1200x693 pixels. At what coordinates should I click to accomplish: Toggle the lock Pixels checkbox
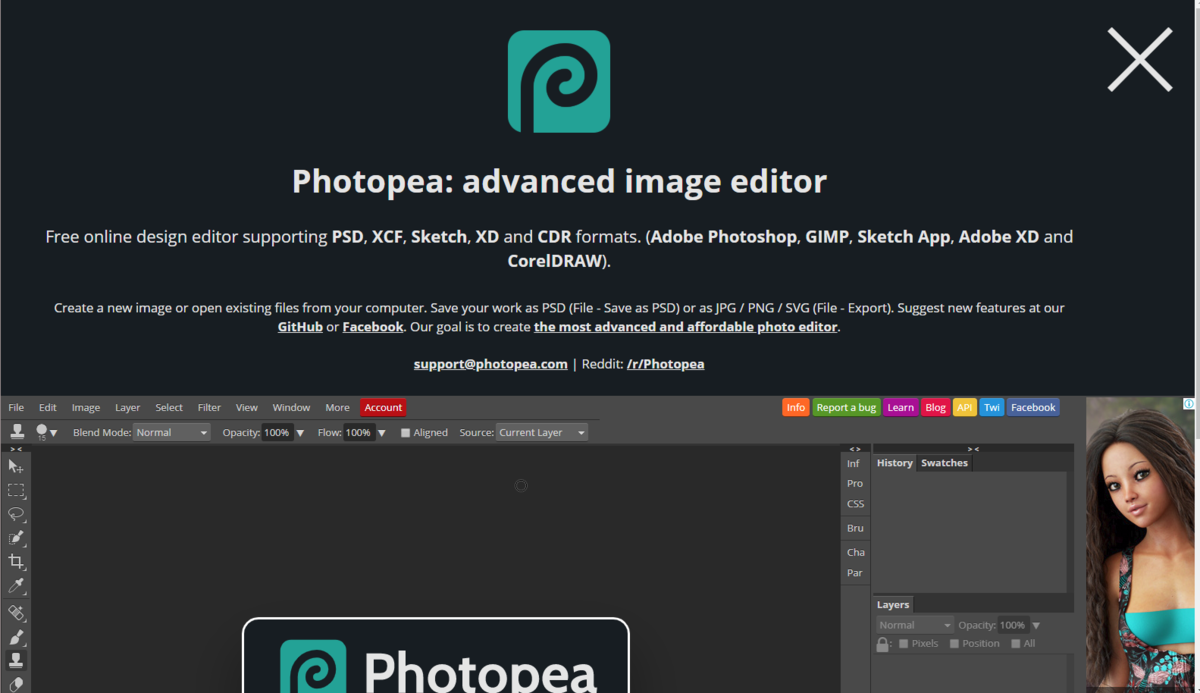904,644
